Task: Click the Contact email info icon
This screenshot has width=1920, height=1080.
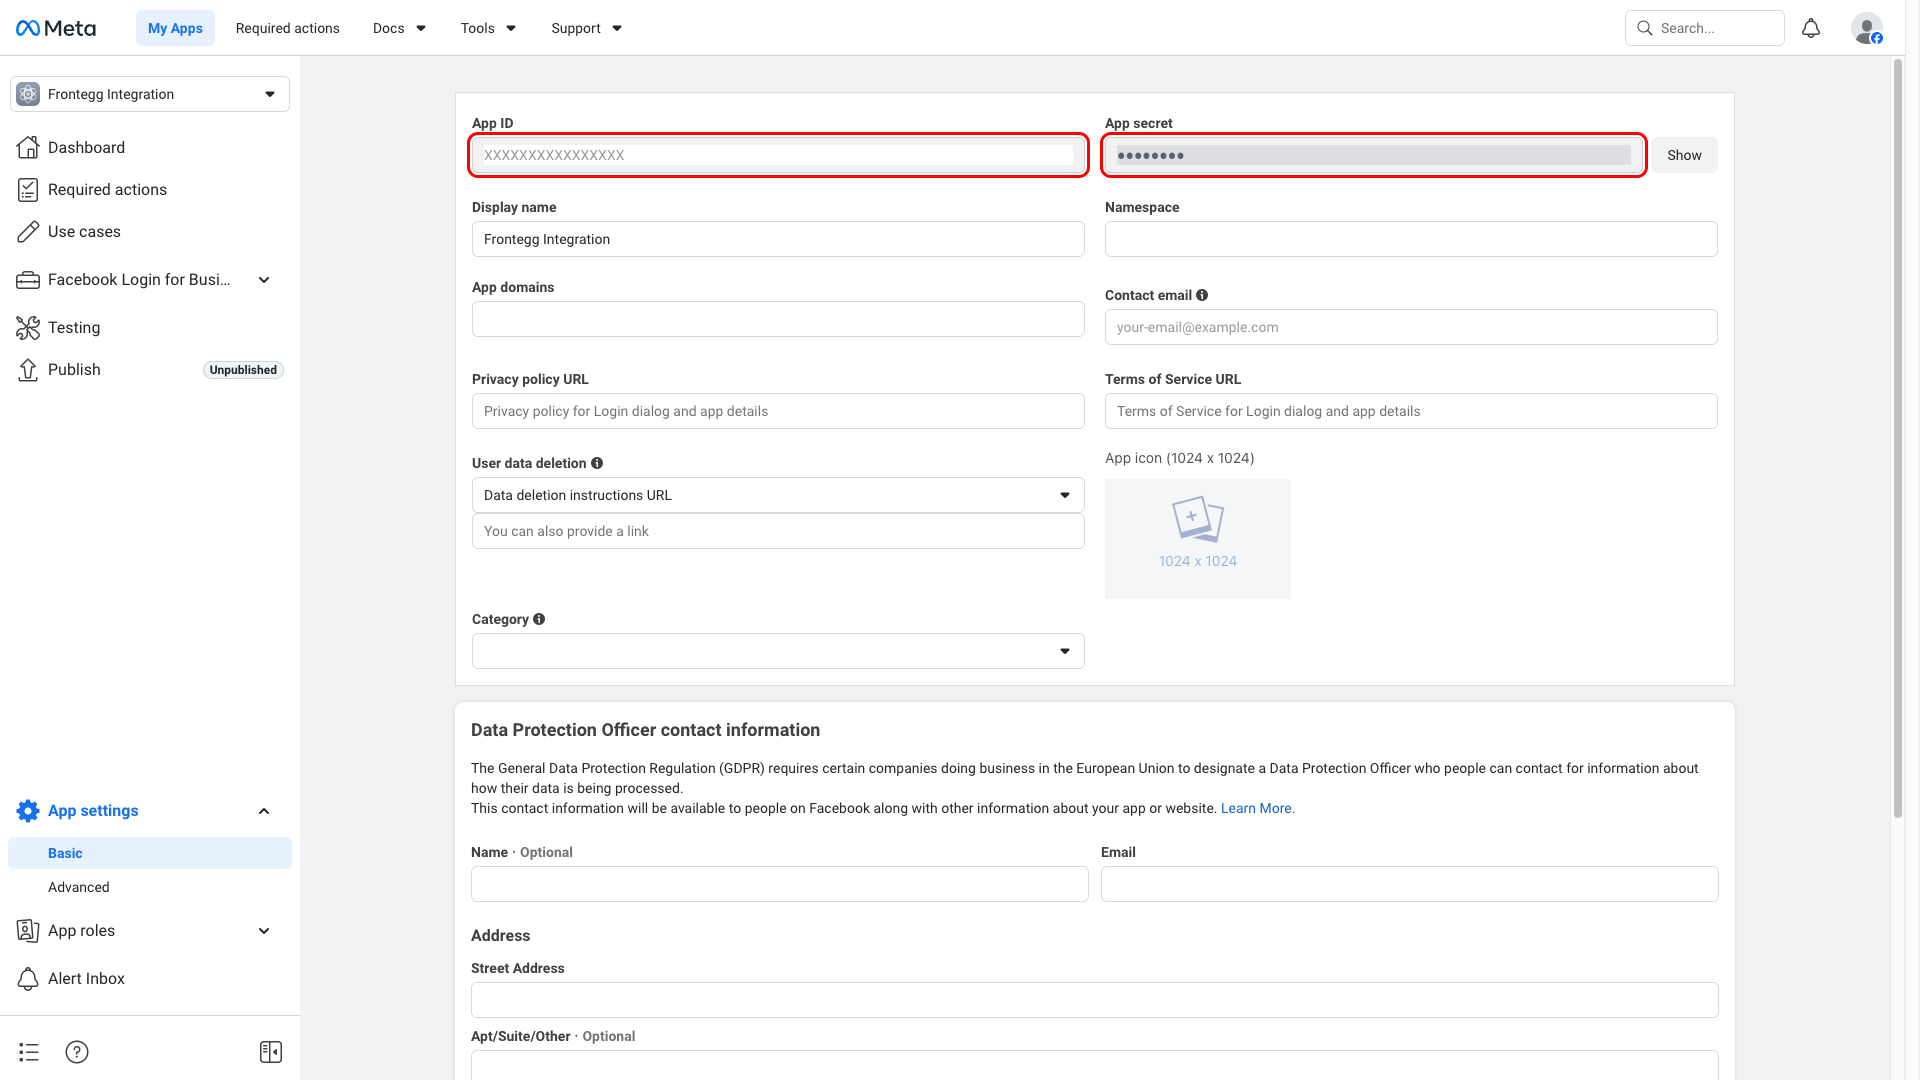Action: tap(1202, 295)
